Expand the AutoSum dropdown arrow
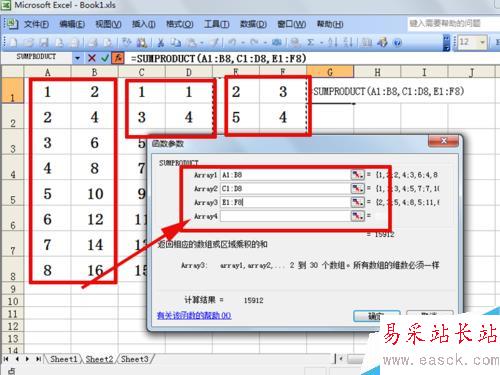The width and height of the screenshot is (500, 375). (321, 43)
